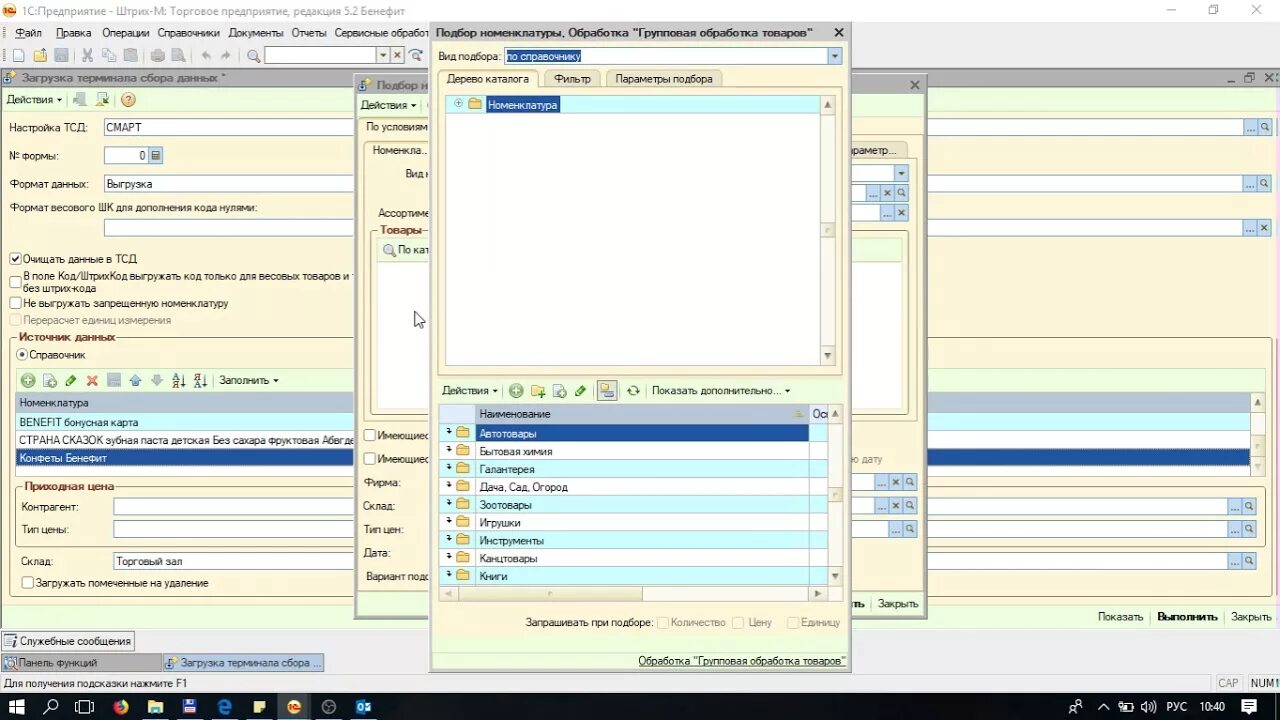Viewport: 1280px width, 720px height.
Task: Open the Файл menu
Action: [27, 33]
